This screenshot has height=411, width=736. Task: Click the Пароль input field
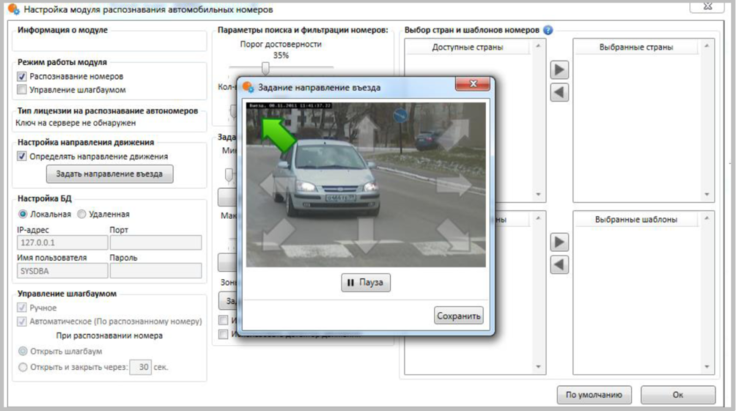(156, 271)
